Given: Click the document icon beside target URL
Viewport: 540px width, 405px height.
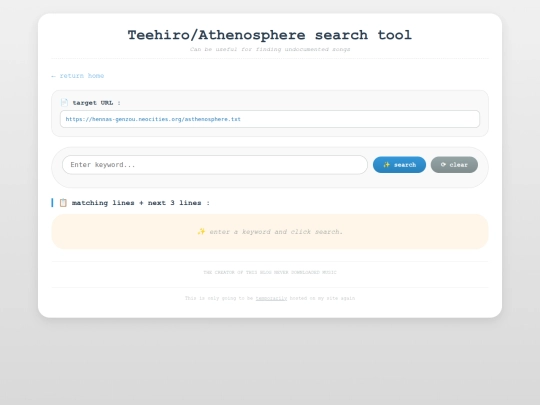Looking at the screenshot, I should [64, 103].
